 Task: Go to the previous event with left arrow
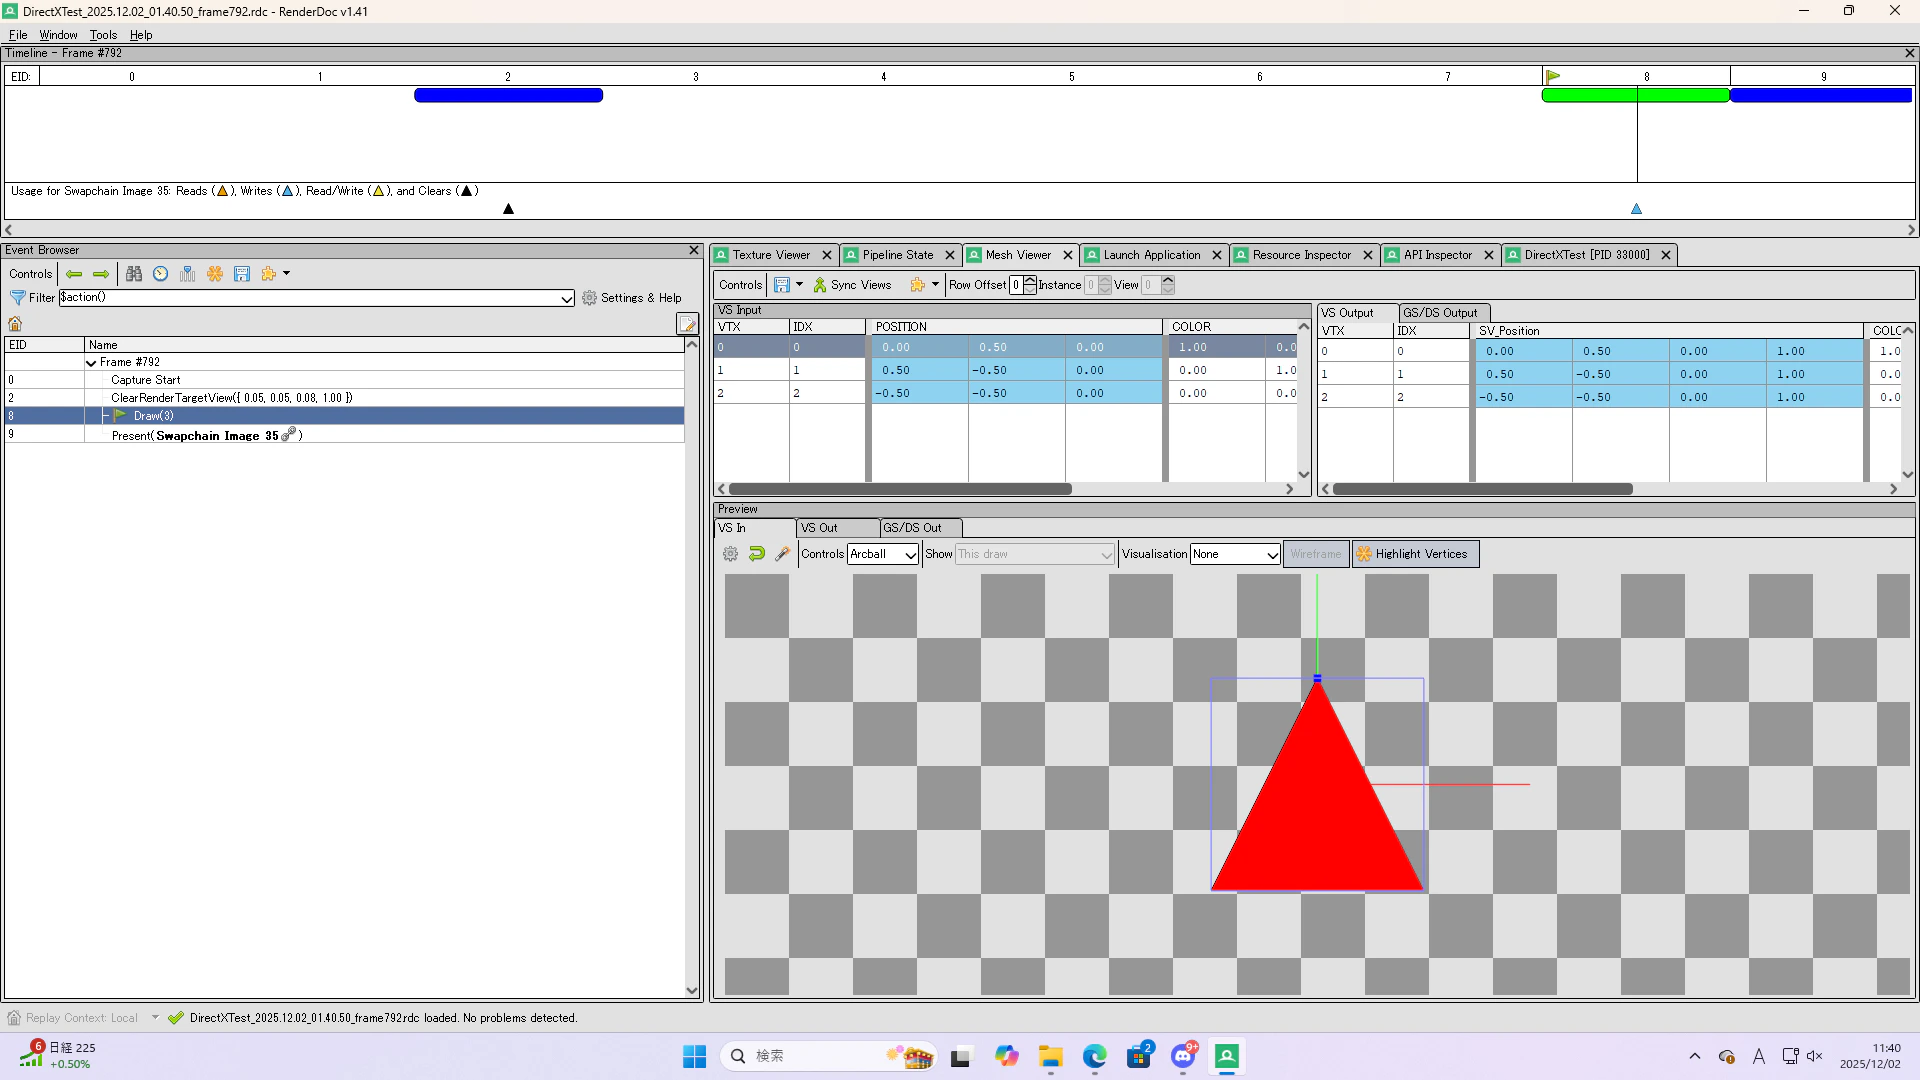(x=74, y=274)
